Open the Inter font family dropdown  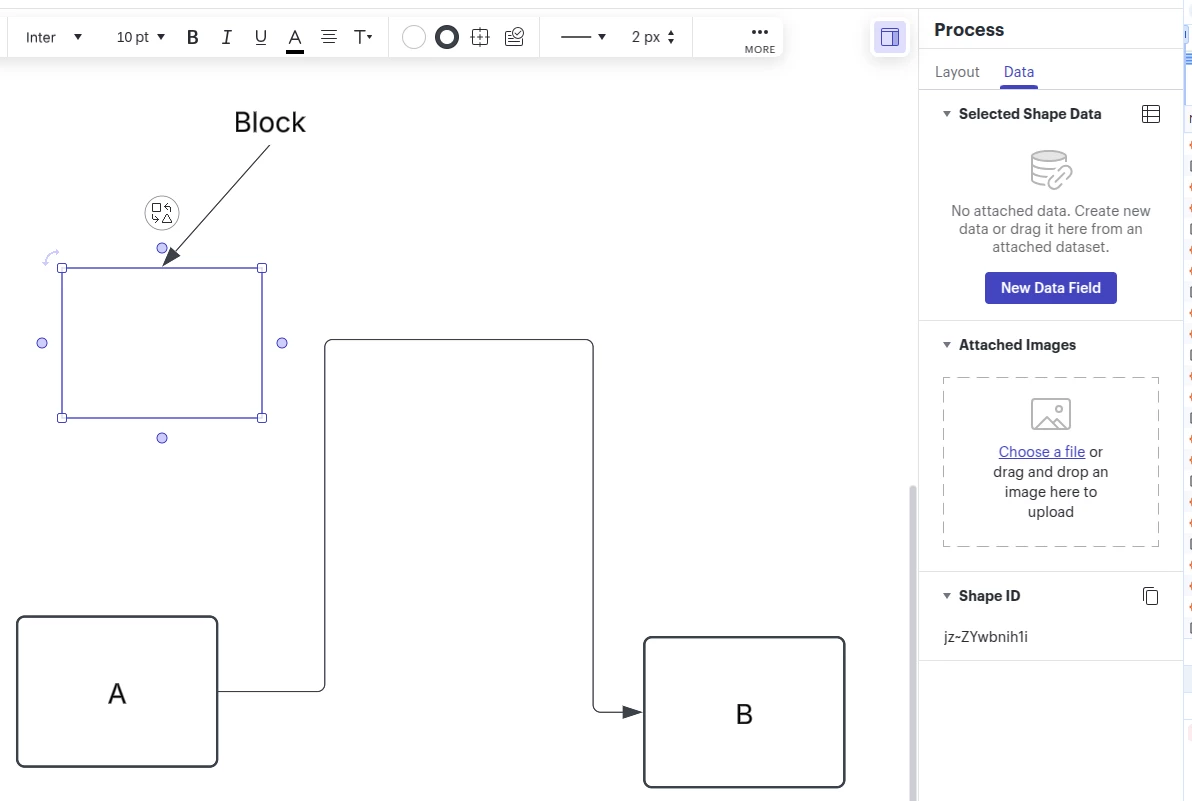(53, 37)
